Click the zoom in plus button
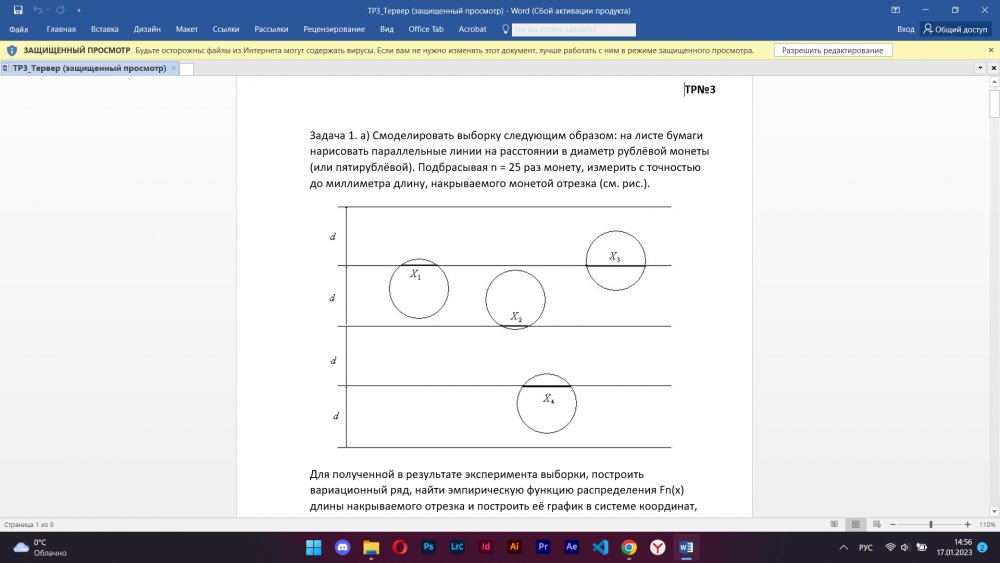The height and width of the screenshot is (563, 1000). 967,525
